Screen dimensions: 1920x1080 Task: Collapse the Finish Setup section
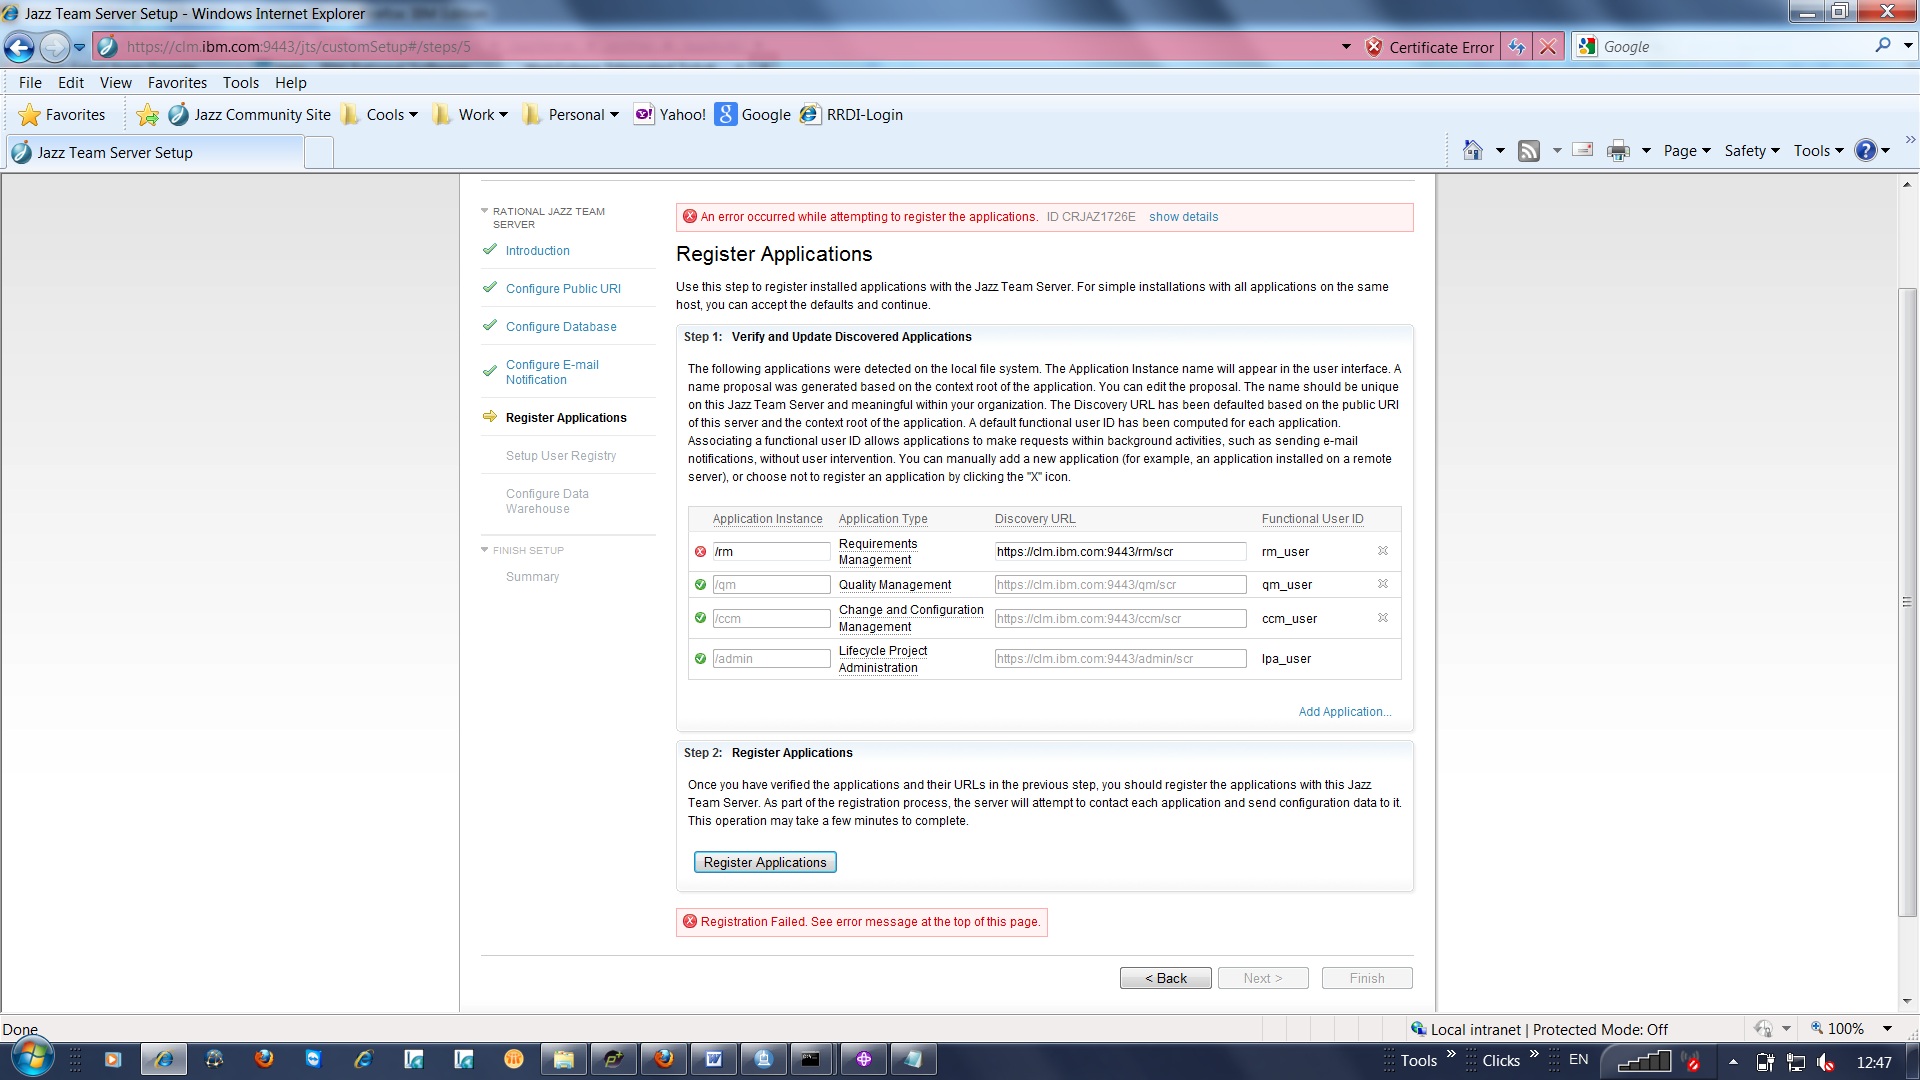[x=485, y=550]
